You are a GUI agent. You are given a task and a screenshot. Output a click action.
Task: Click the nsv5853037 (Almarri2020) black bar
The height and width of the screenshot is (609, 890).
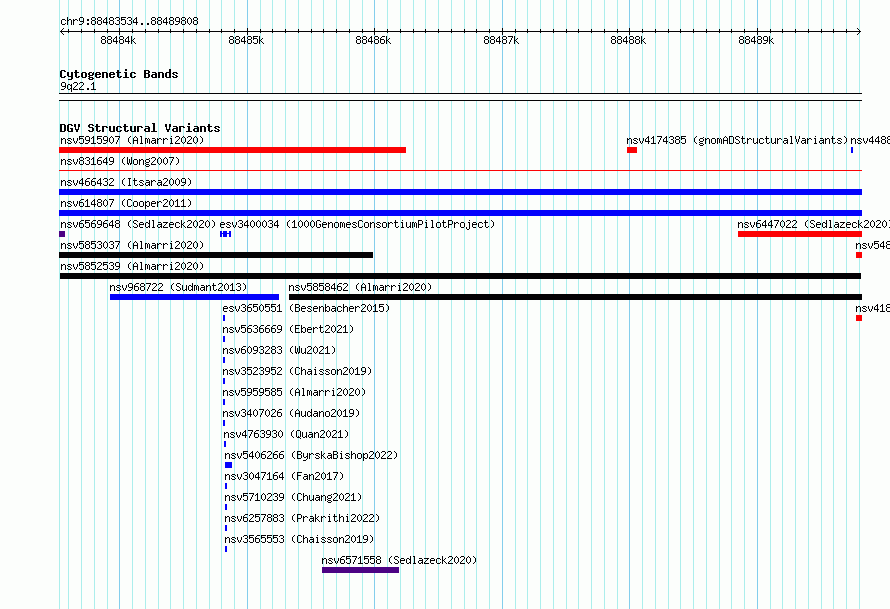pos(216,255)
